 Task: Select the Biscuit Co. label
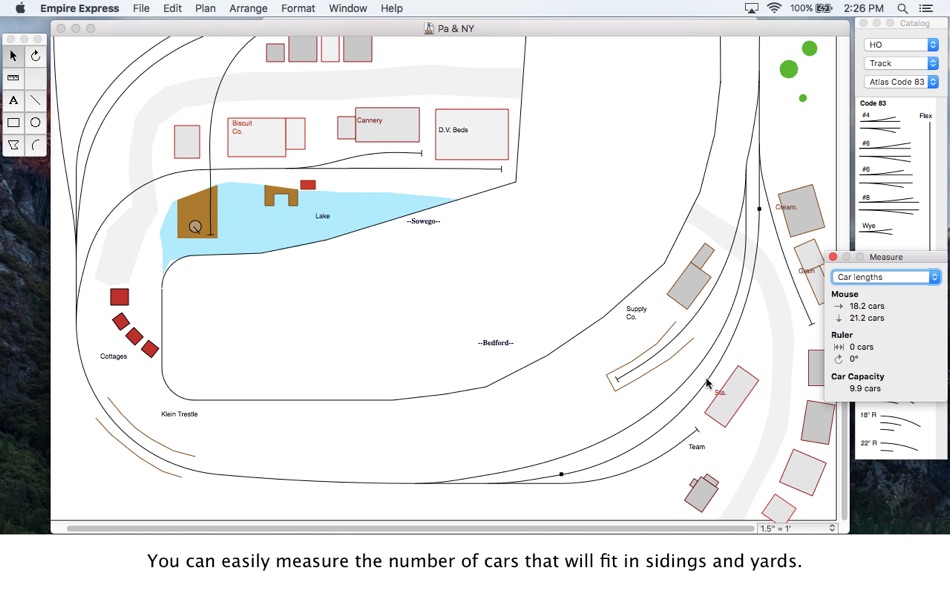click(242, 127)
